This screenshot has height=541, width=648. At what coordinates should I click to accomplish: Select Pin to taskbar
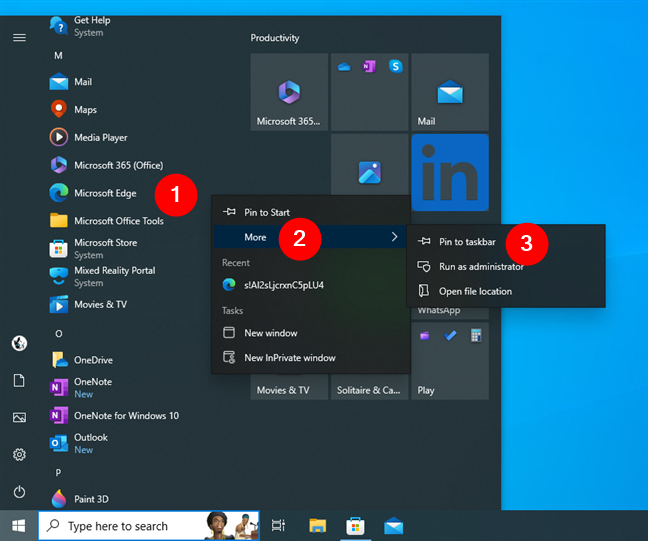tap(467, 242)
